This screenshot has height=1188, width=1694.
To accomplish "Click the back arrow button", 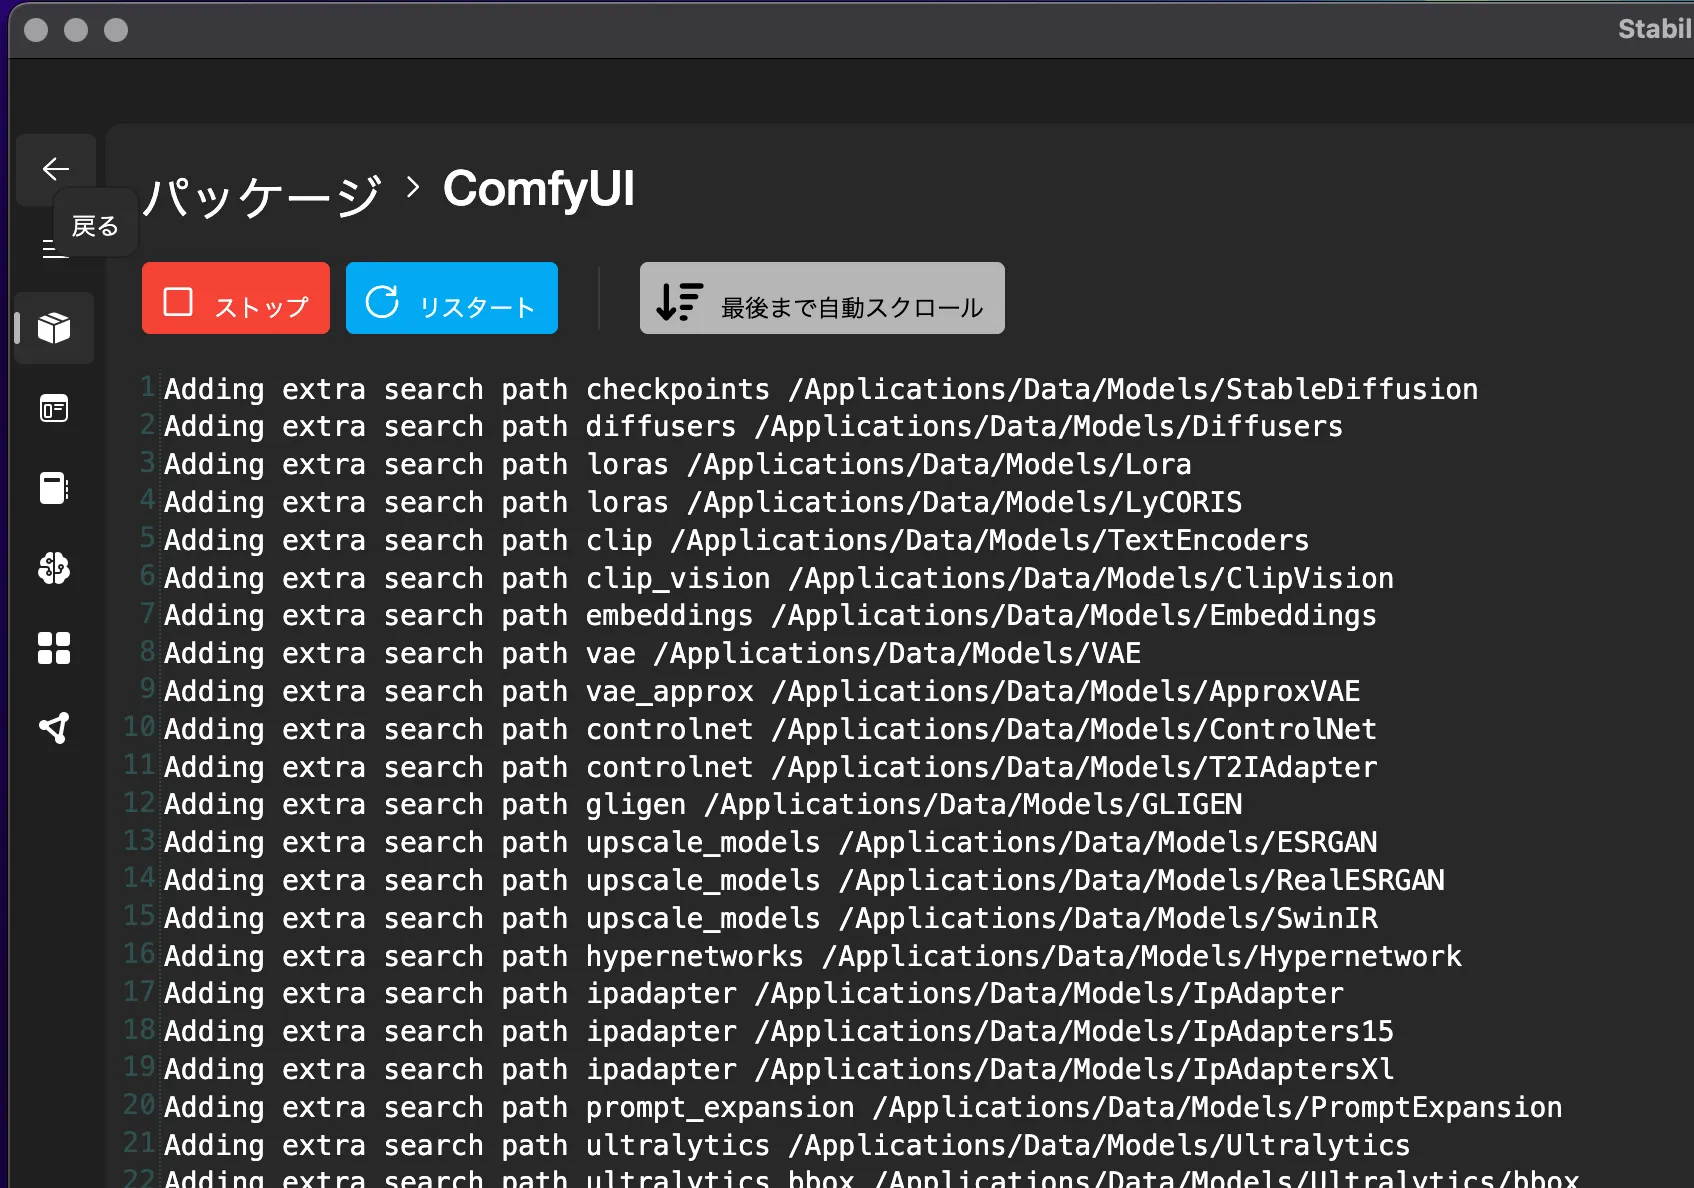I will tap(56, 169).
